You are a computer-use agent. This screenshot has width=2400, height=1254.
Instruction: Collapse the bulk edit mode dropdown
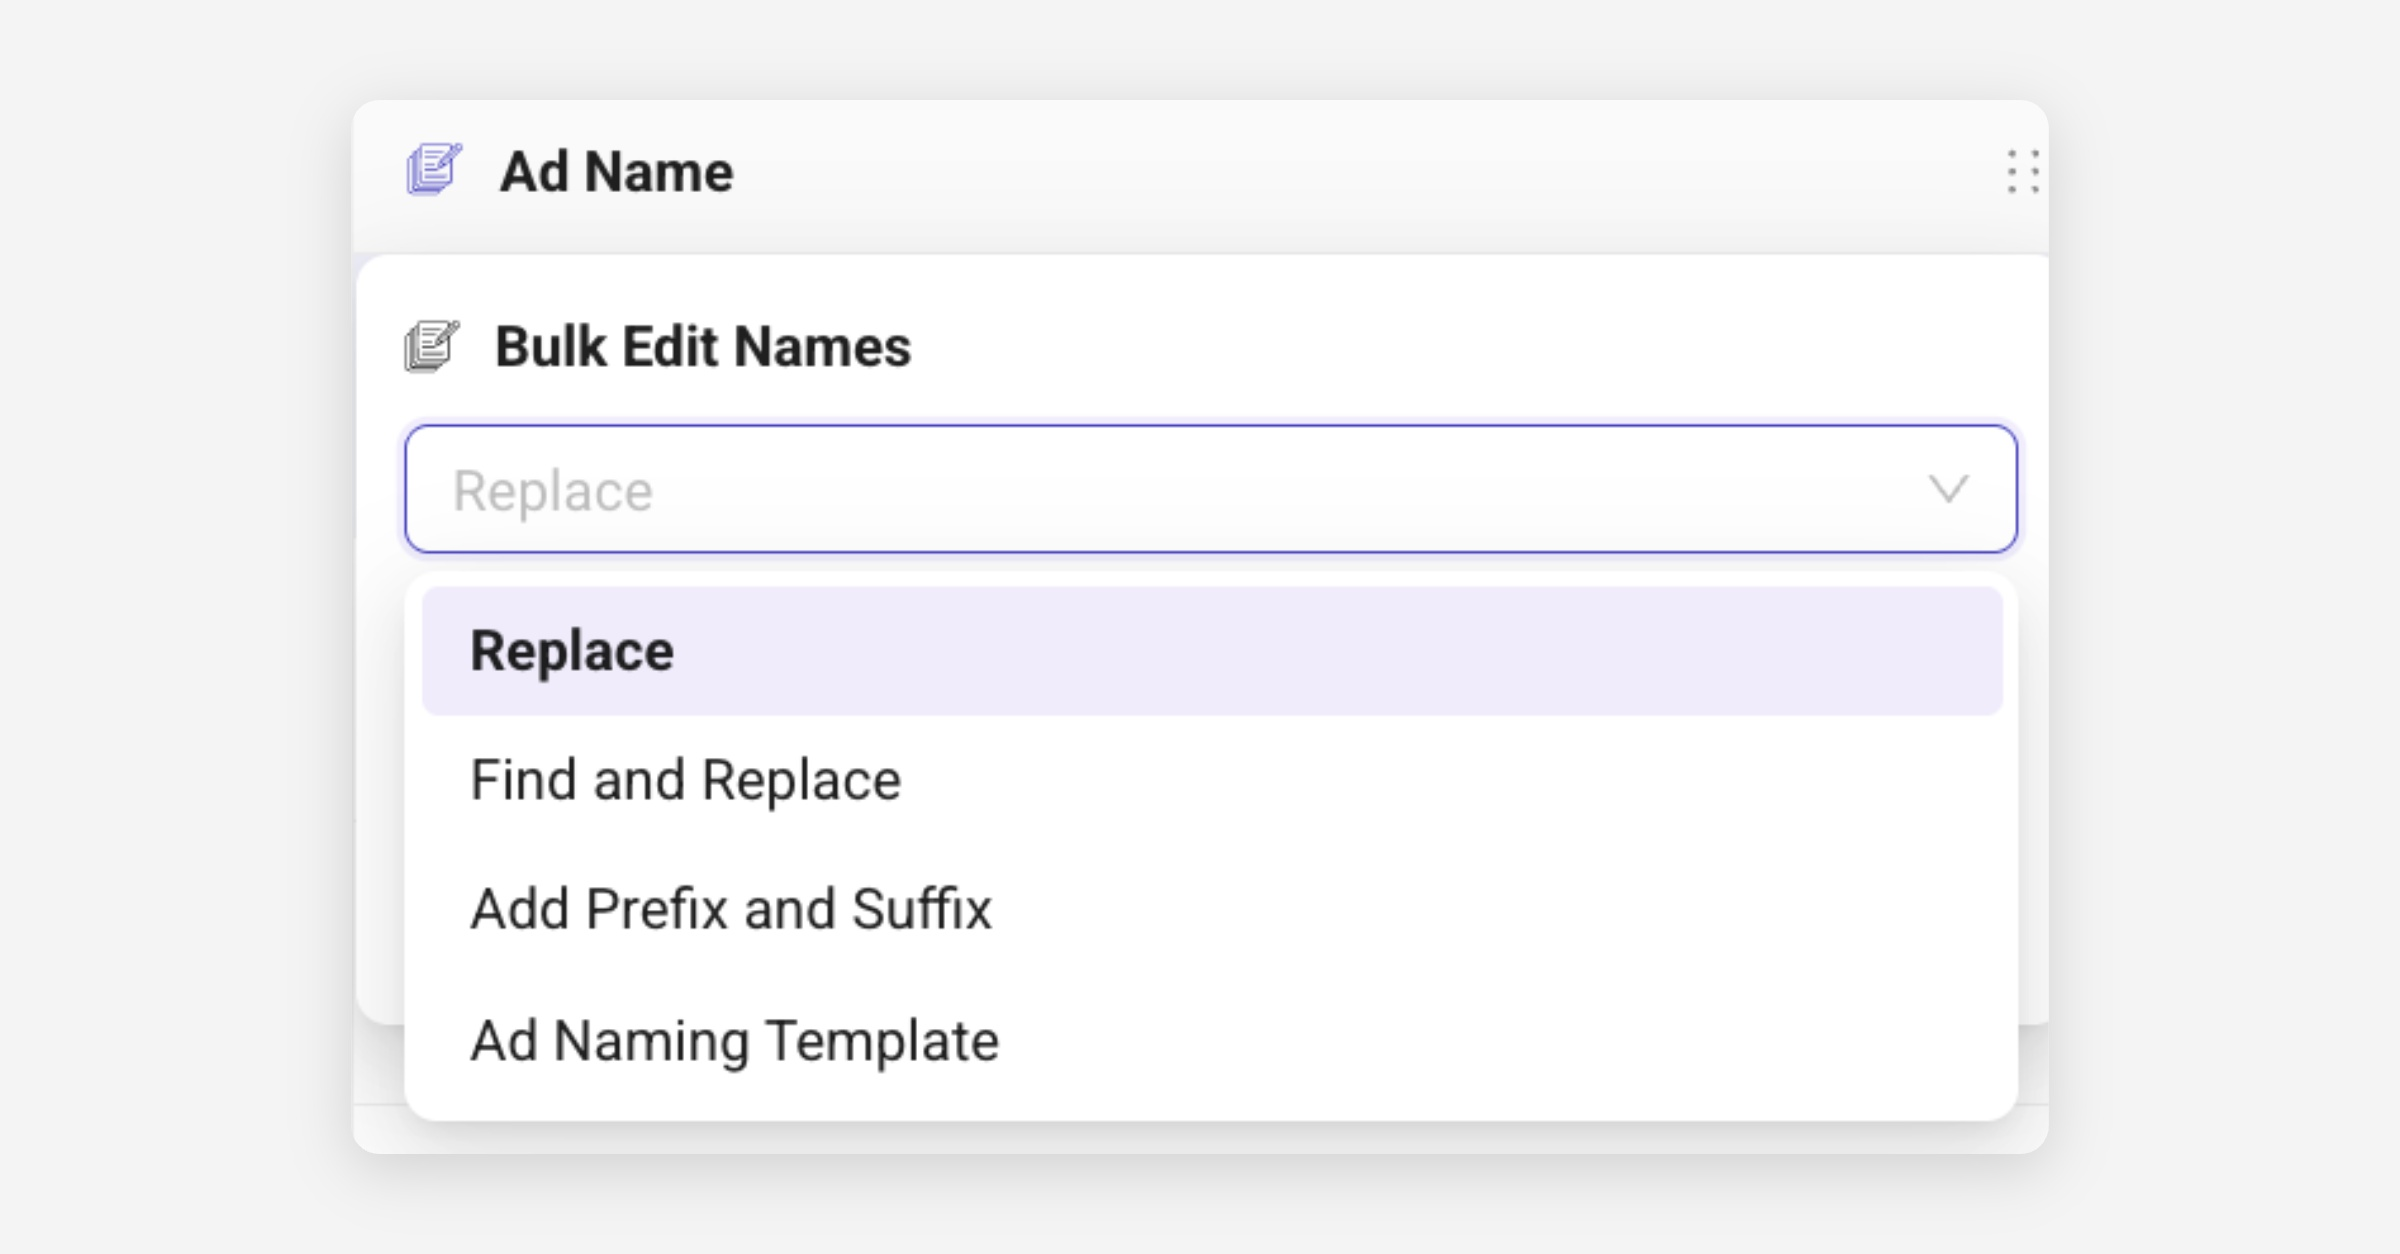[x=1947, y=489]
